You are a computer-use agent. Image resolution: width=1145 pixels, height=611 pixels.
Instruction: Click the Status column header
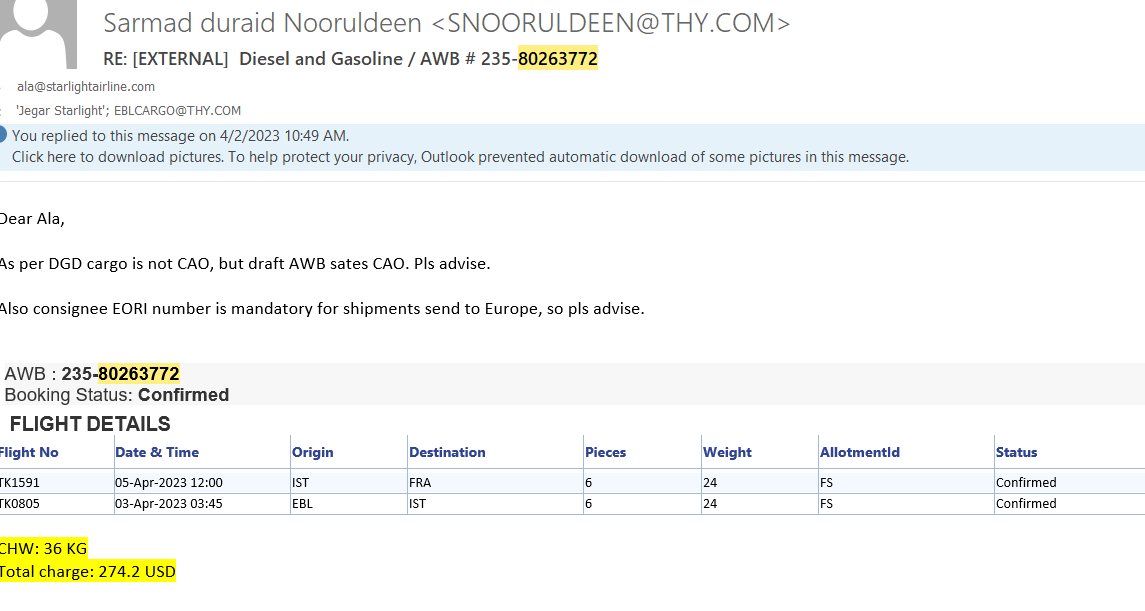coord(1016,452)
